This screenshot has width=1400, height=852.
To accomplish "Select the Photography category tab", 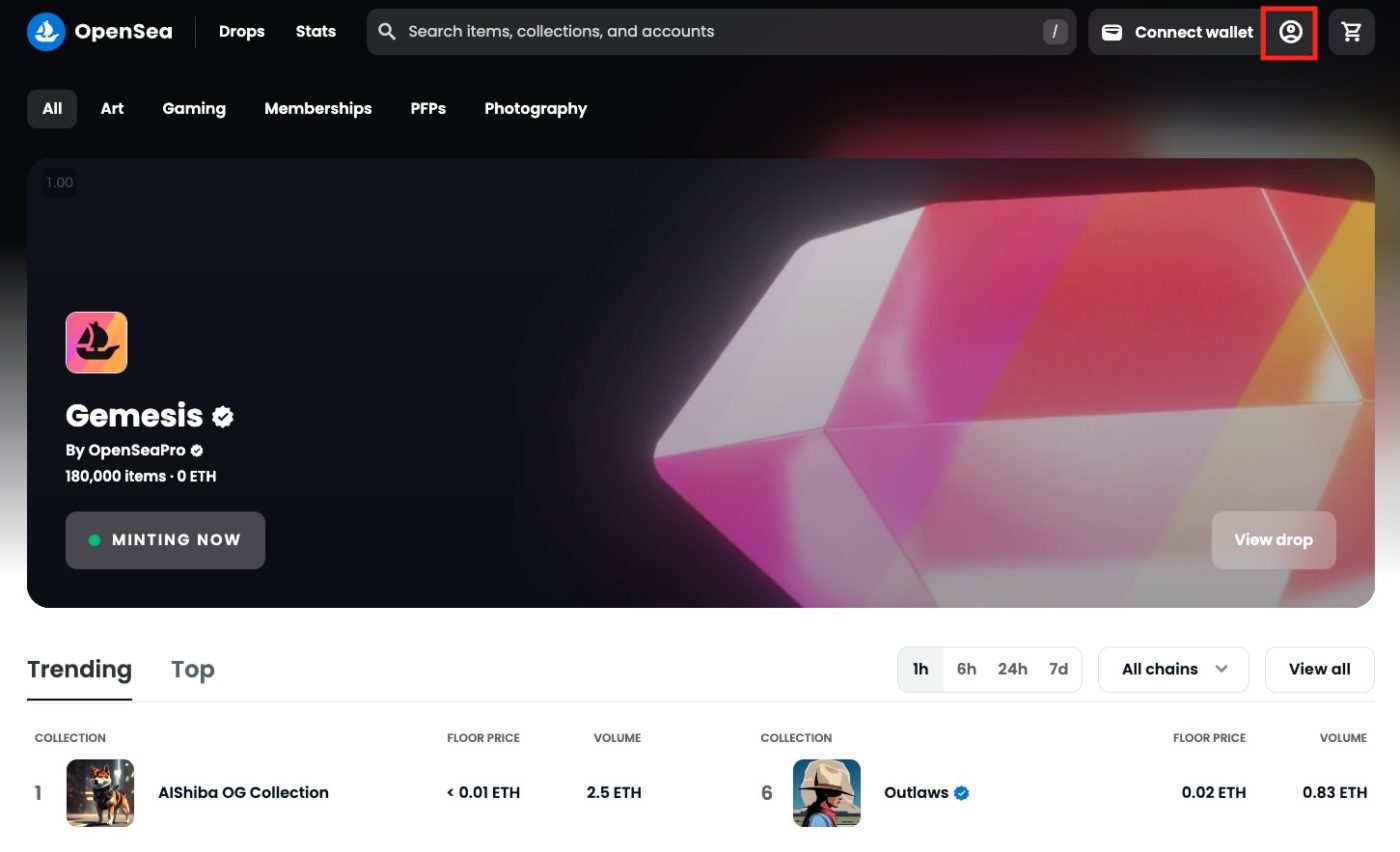I will tap(536, 109).
